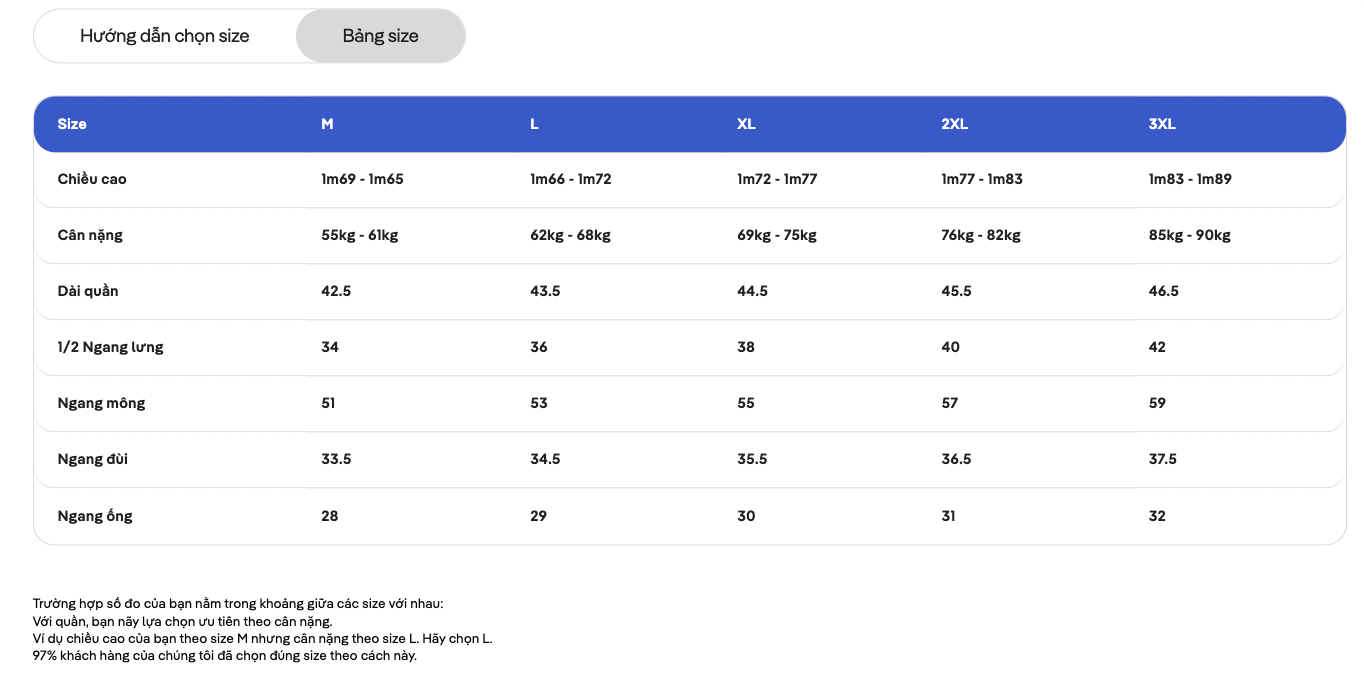Click the 97% khách hàng note text
Image resolution: width=1364 pixels, height=686 pixels.
[x=224, y=656]
